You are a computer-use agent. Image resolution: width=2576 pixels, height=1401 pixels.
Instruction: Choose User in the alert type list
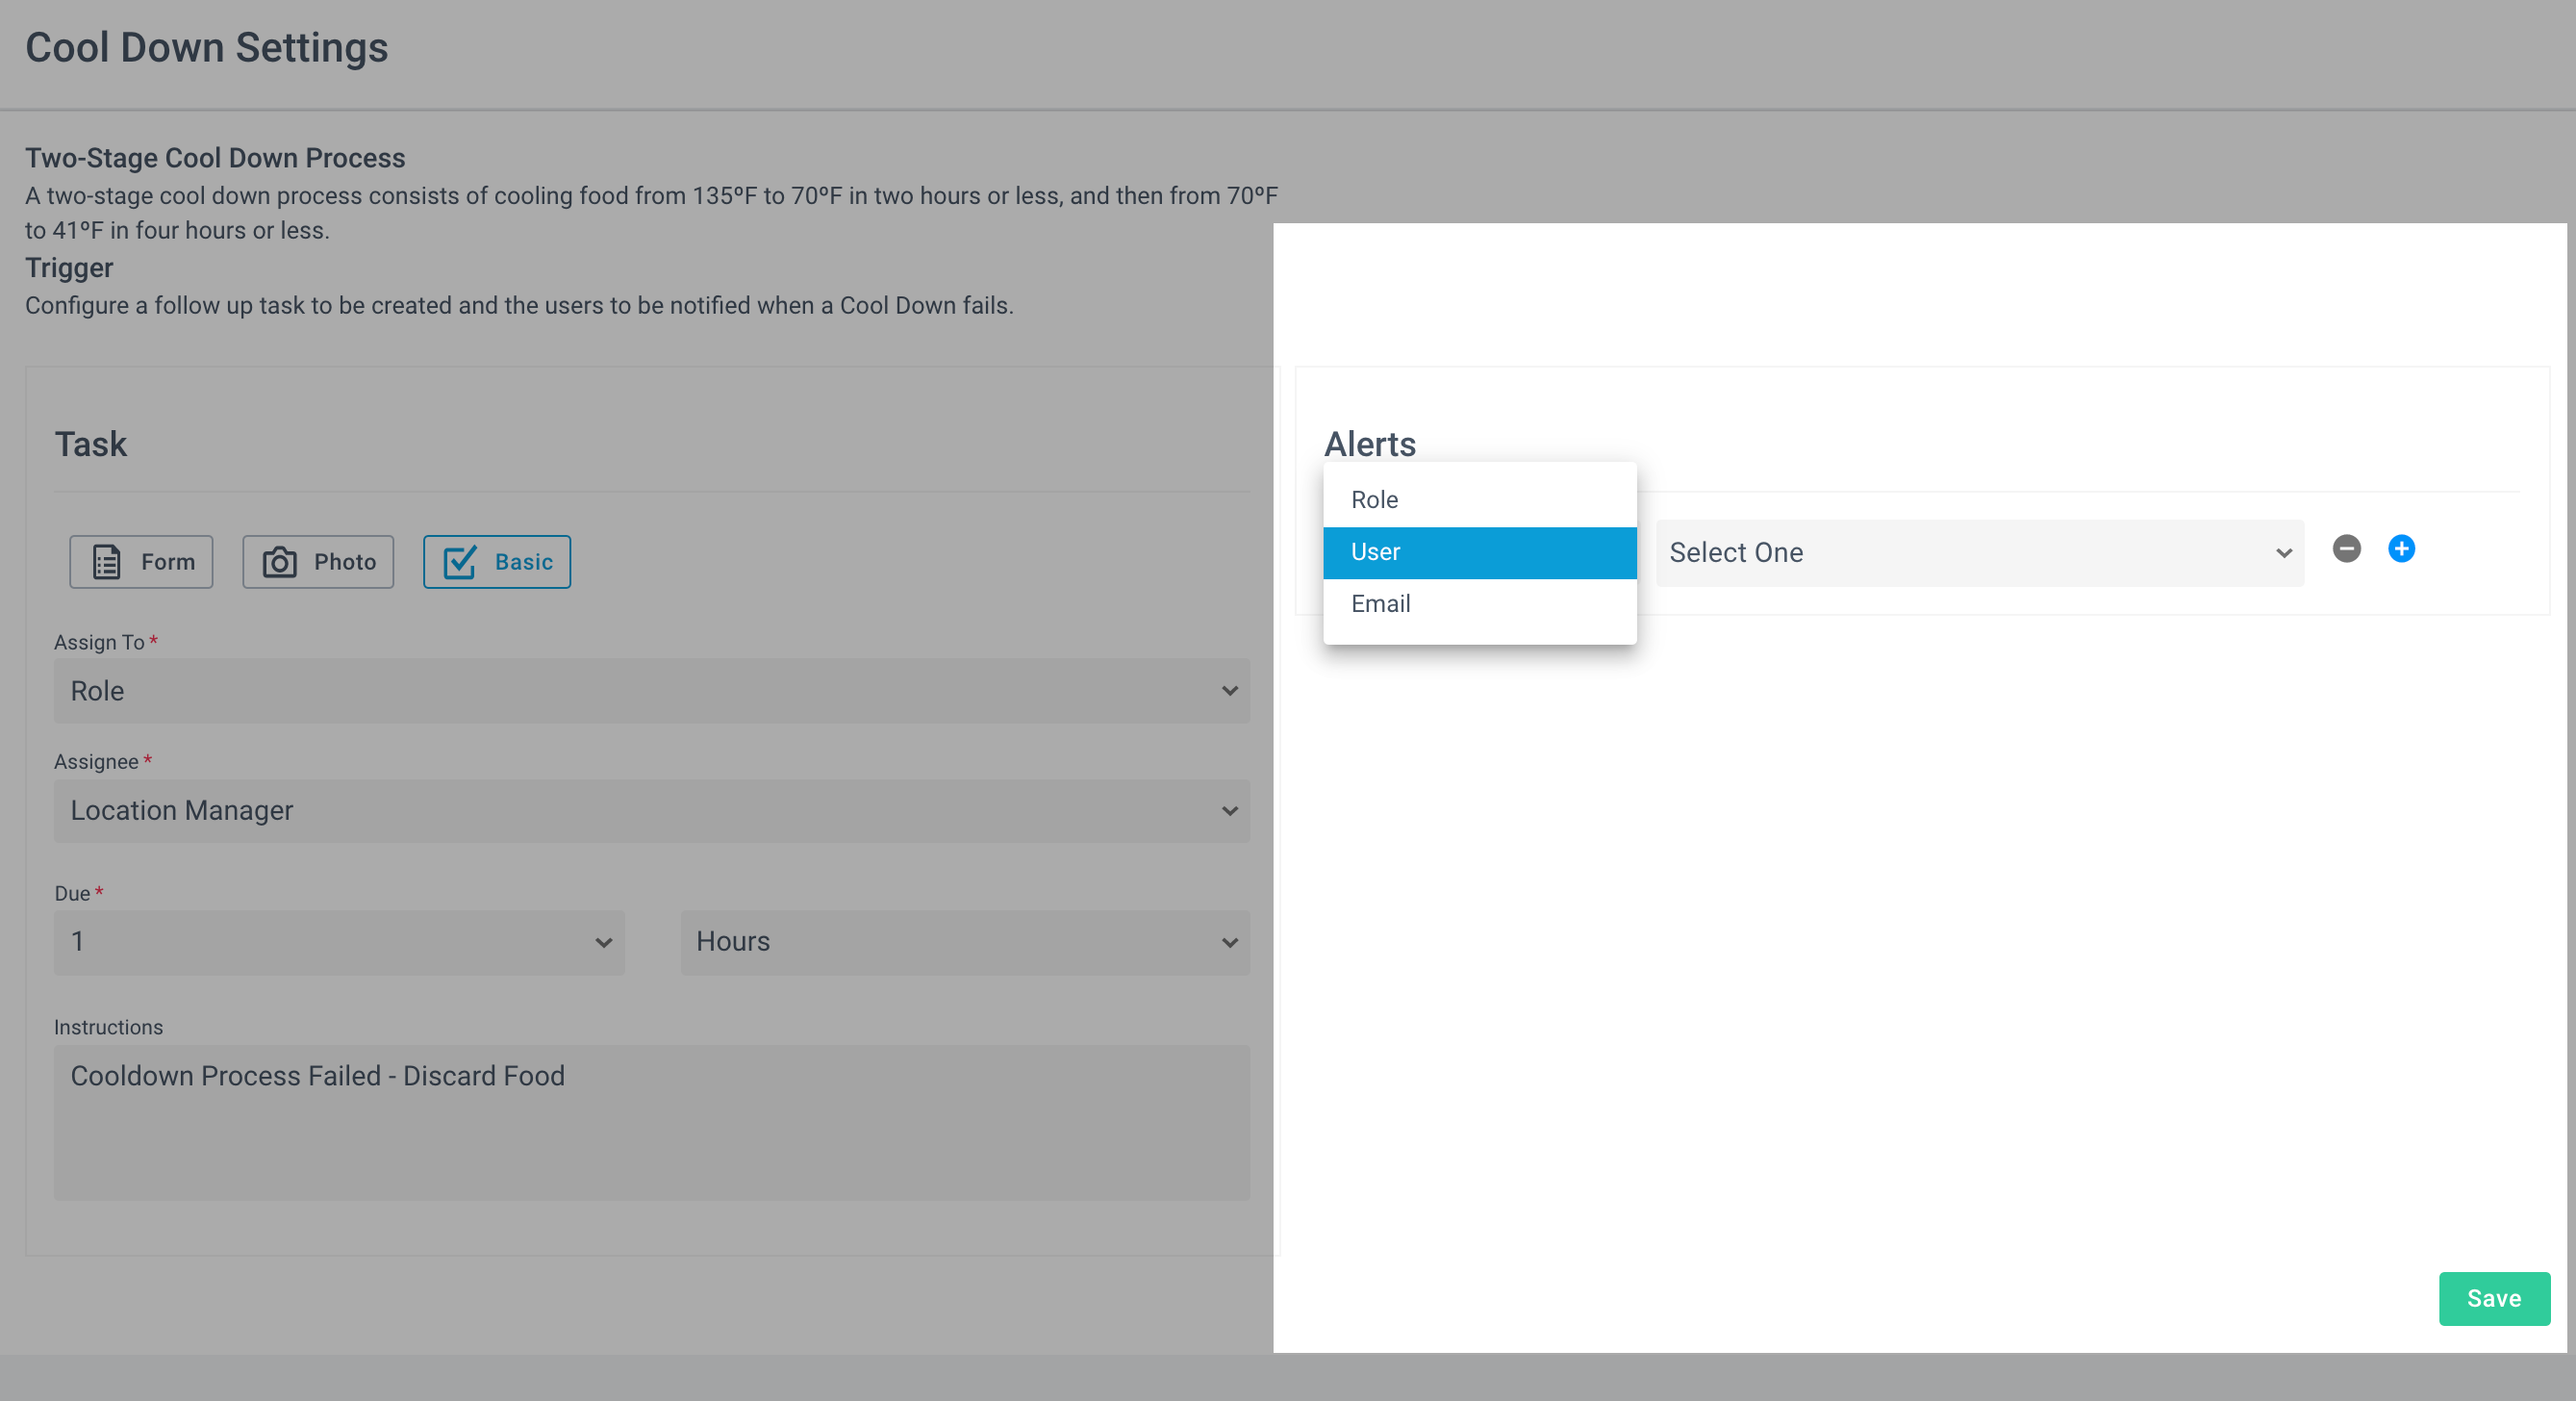(1479, 552)
